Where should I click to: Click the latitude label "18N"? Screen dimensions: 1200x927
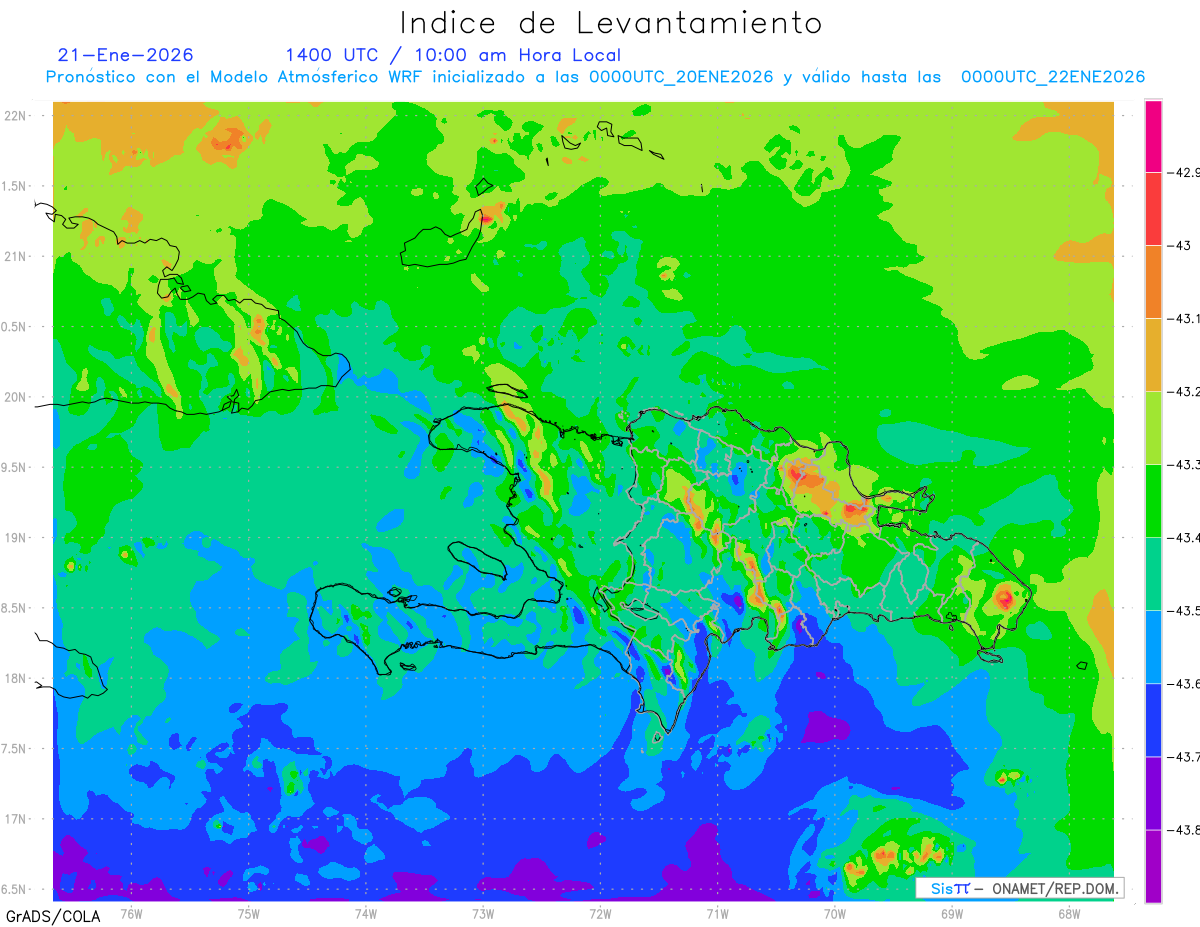click(x=14, y=679)
